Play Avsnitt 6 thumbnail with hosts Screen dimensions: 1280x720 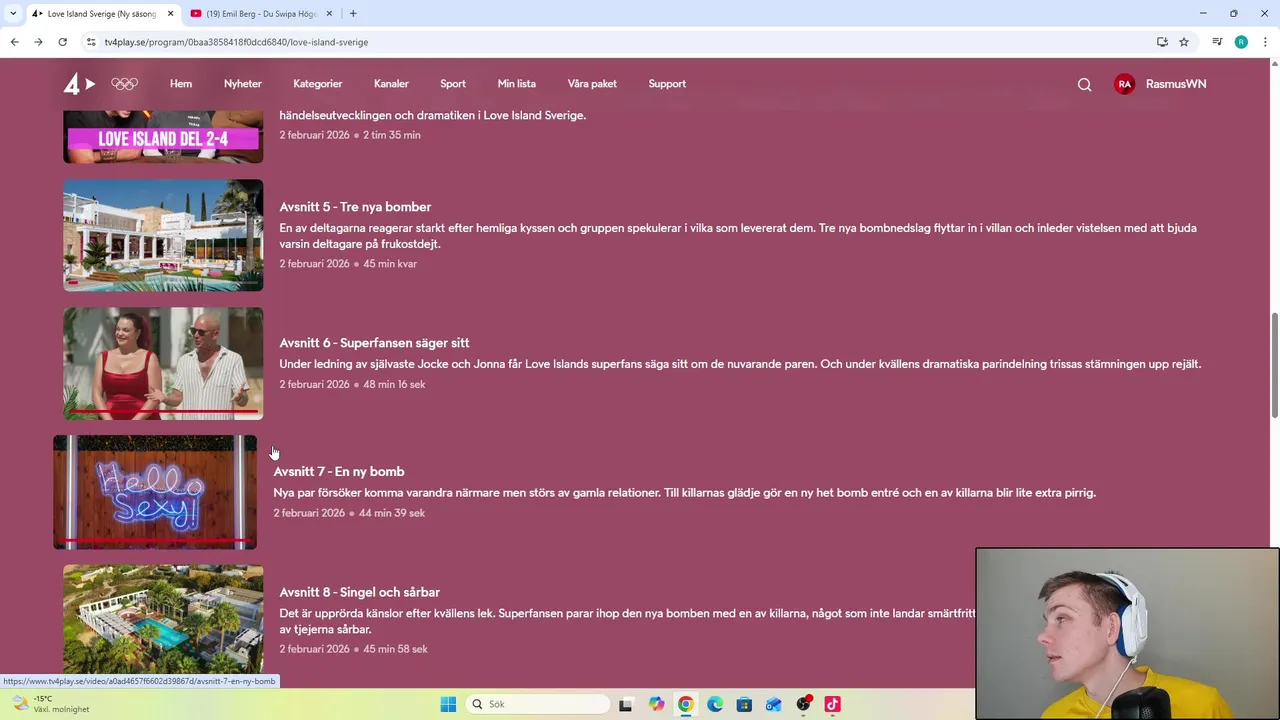click(163, 363)
